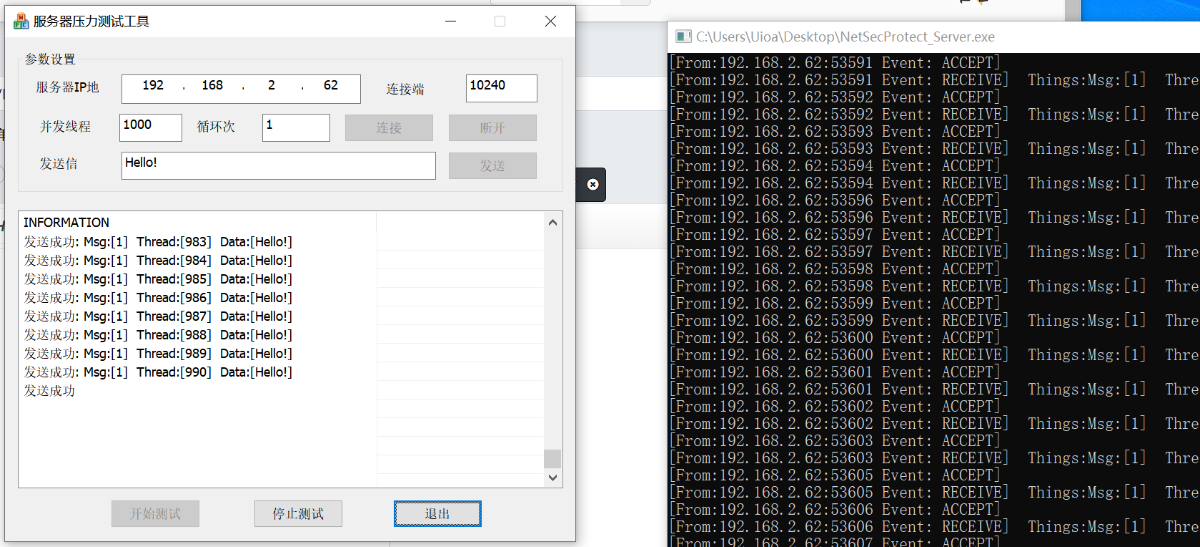Click the third IP octet field 2
The image size is (1200, 547).
(271, 87)
